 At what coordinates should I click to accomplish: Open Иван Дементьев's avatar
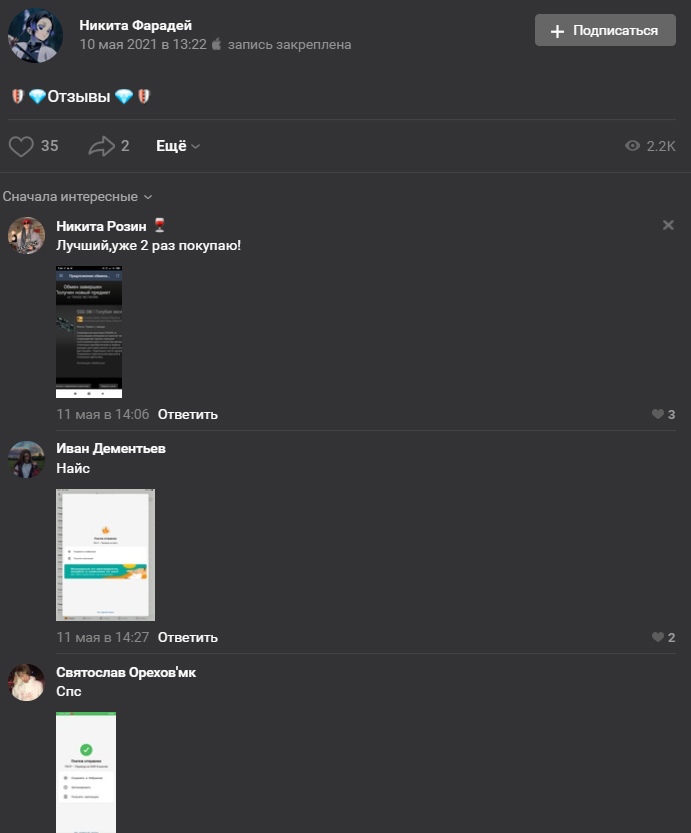point(26,459)
